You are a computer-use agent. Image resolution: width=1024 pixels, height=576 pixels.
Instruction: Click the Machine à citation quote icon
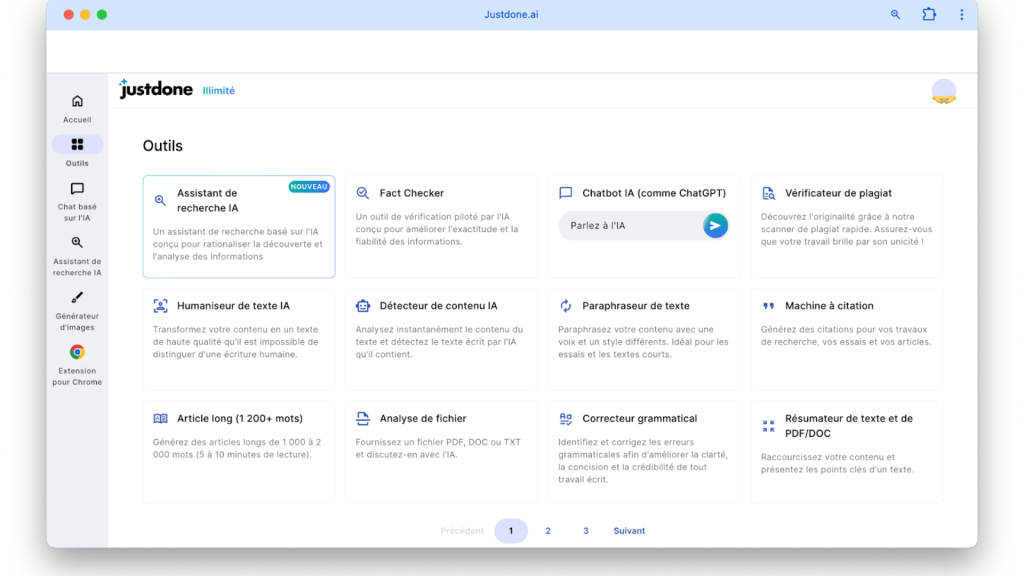(769, 306)
